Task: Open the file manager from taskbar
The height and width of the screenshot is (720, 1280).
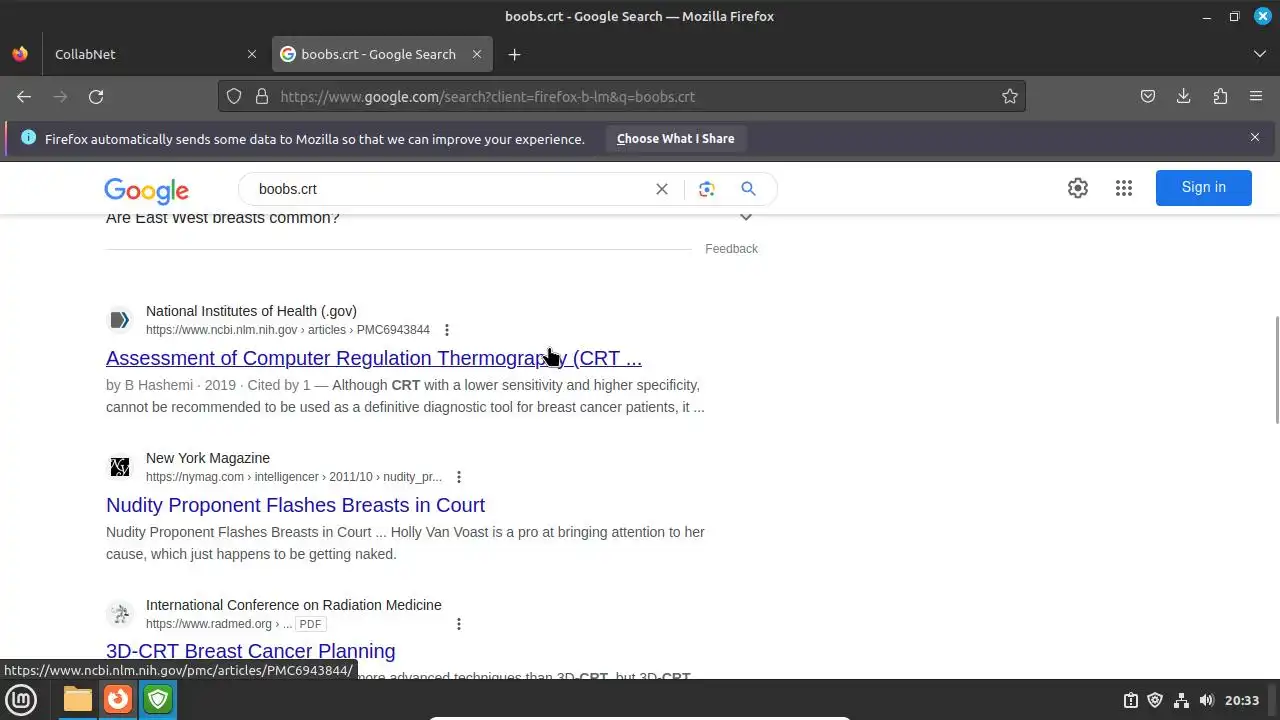Action: (x=78, y=700)
